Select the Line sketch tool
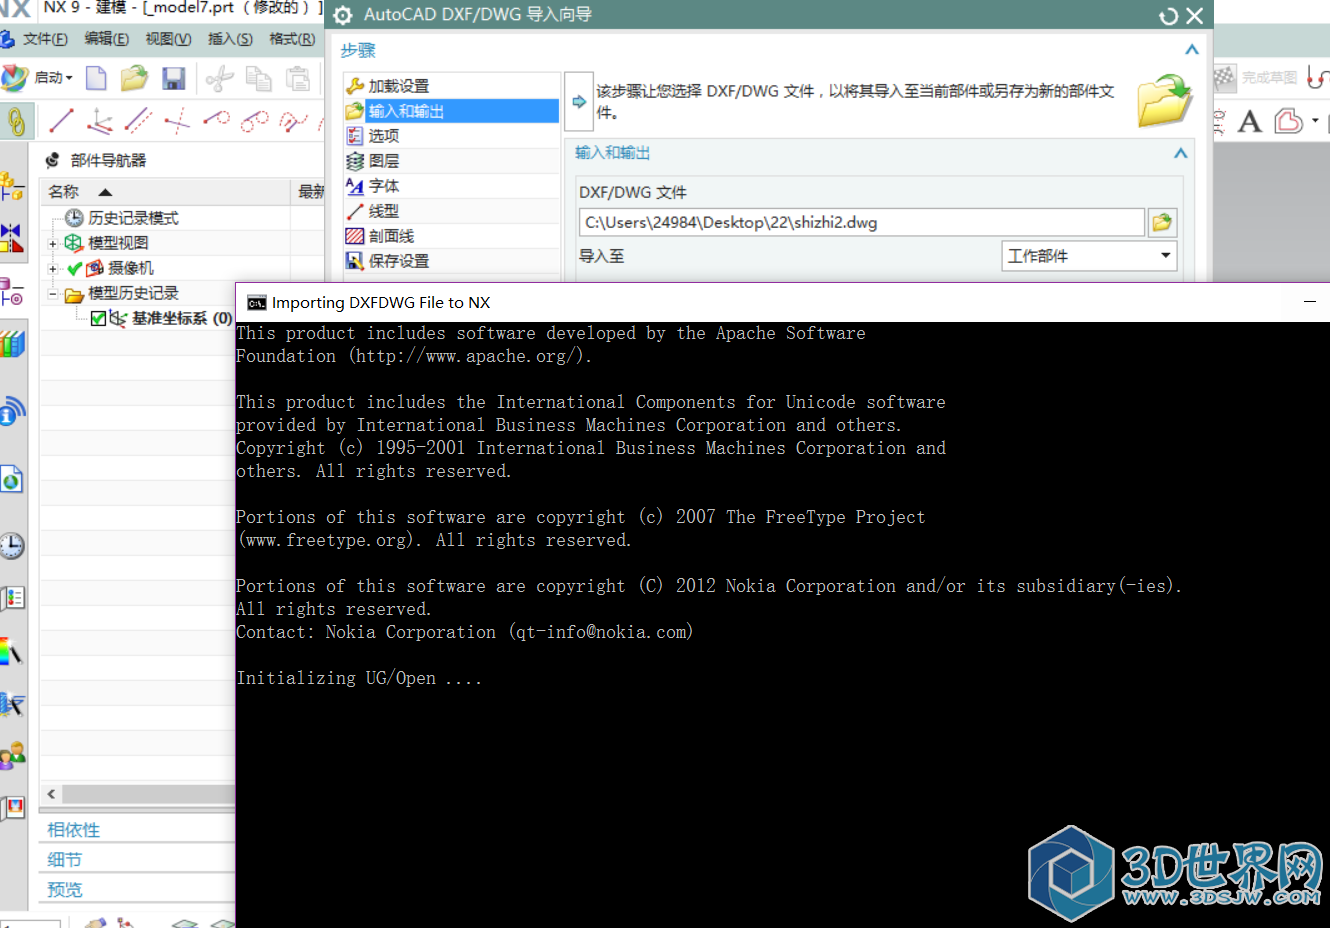 coord(61,121)
